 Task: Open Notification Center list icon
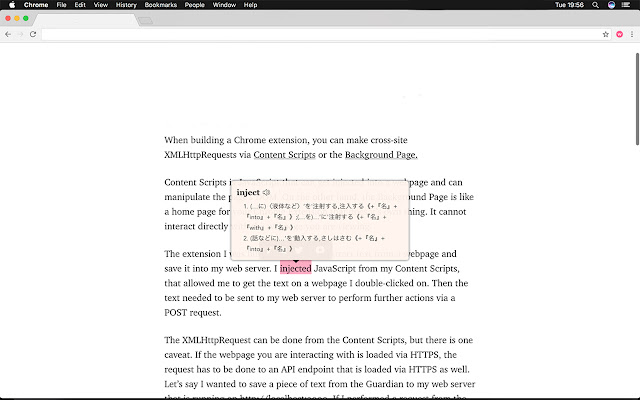coord(626,5)
